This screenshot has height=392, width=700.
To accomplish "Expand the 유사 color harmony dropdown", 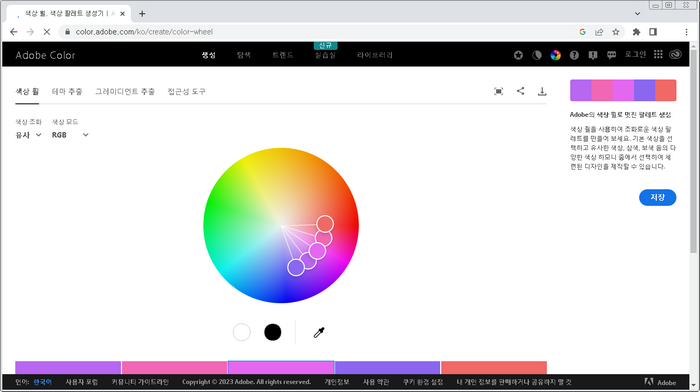I will [28, 135].
